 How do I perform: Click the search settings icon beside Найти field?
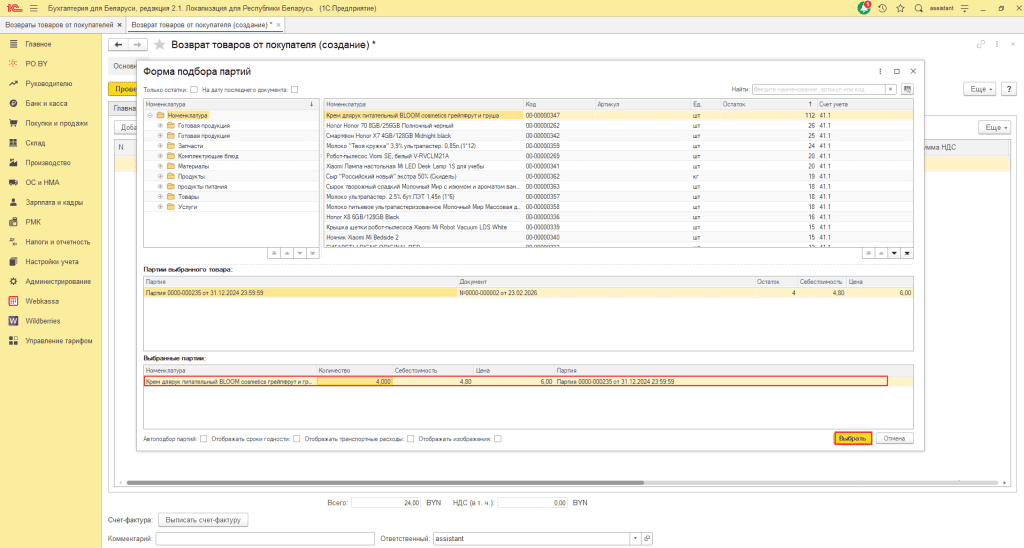(907, 89)
